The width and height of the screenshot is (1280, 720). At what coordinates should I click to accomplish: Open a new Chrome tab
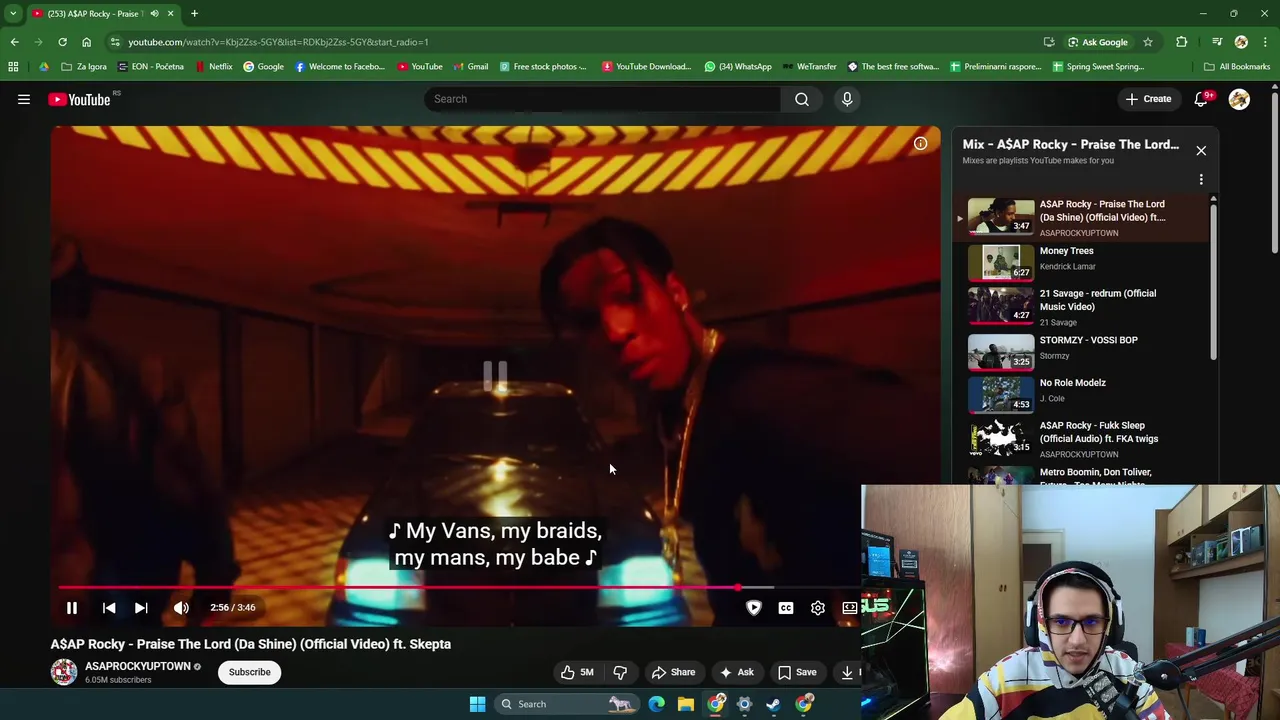[194, 14]
